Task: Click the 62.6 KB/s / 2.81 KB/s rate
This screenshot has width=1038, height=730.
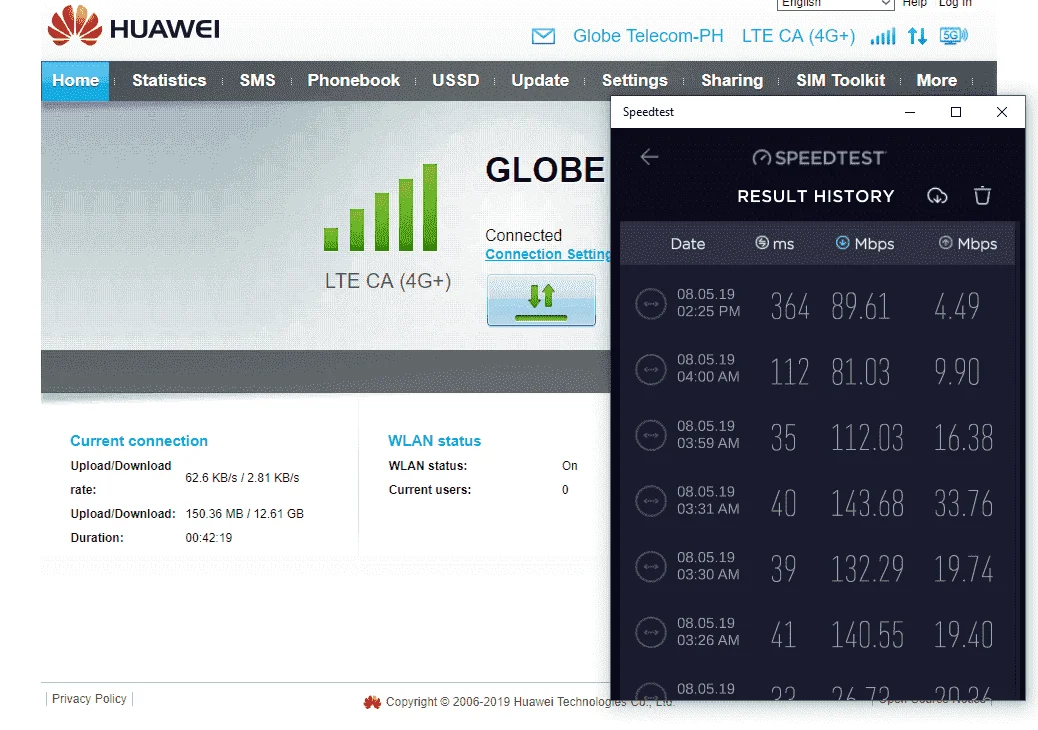Action: pyautogui.click(x=242, y=478)
